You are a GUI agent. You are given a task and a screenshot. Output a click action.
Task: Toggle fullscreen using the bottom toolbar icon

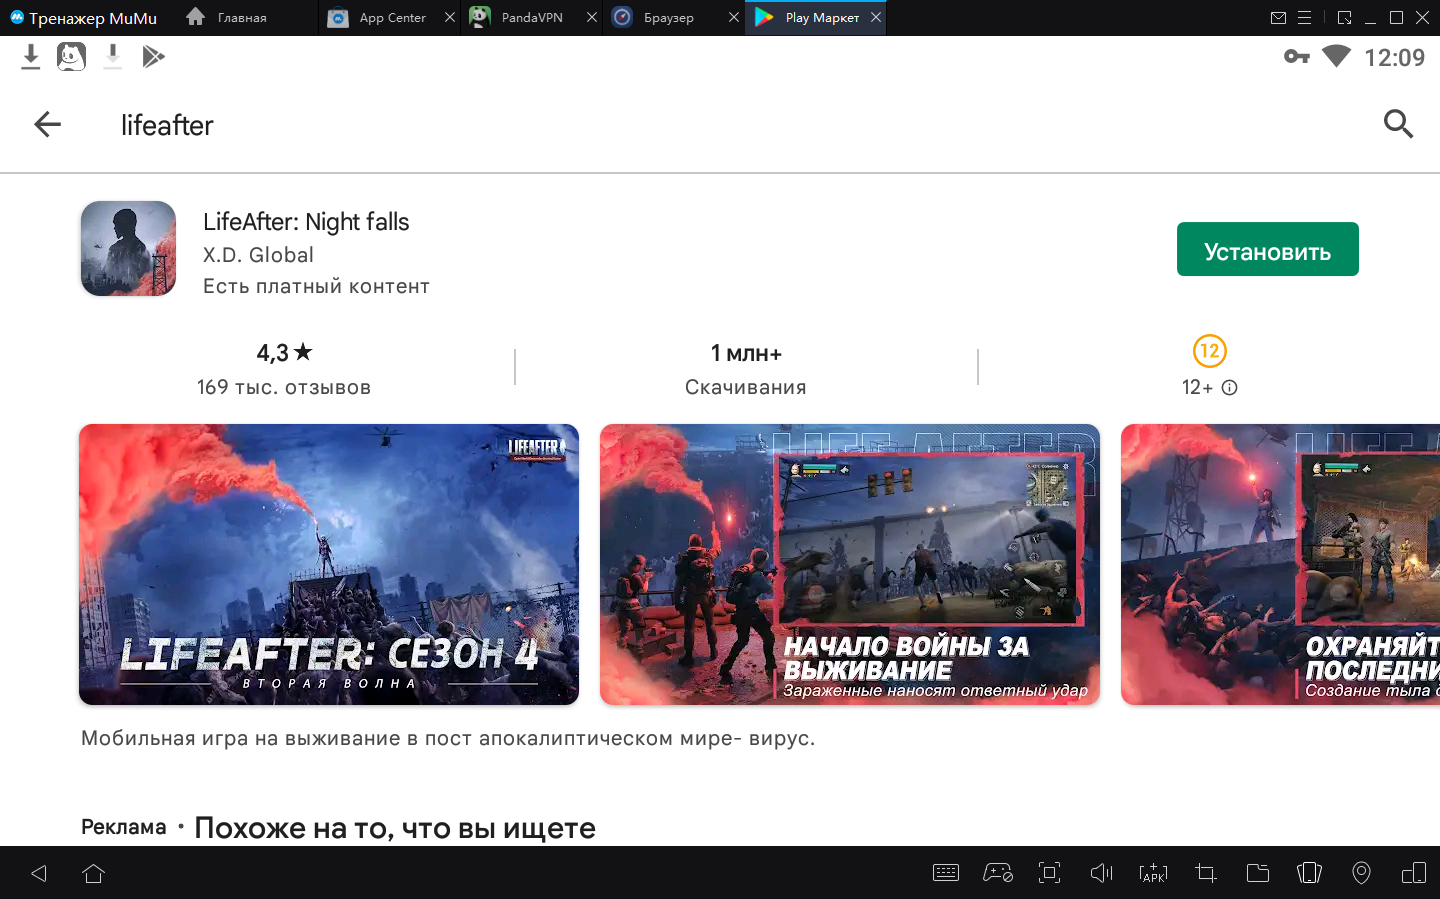(1049, 873)
